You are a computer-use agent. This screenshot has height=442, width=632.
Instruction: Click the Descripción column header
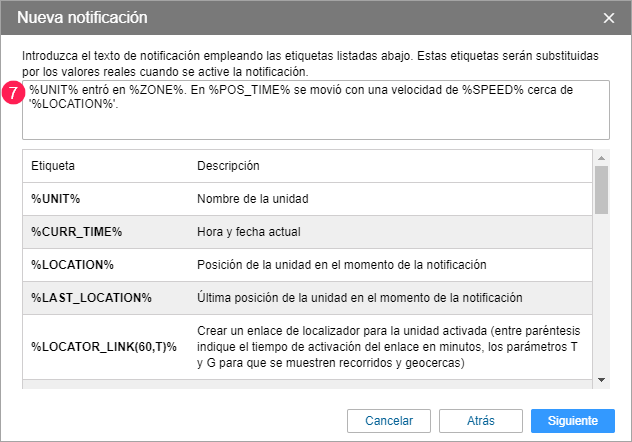pos(228,165)
